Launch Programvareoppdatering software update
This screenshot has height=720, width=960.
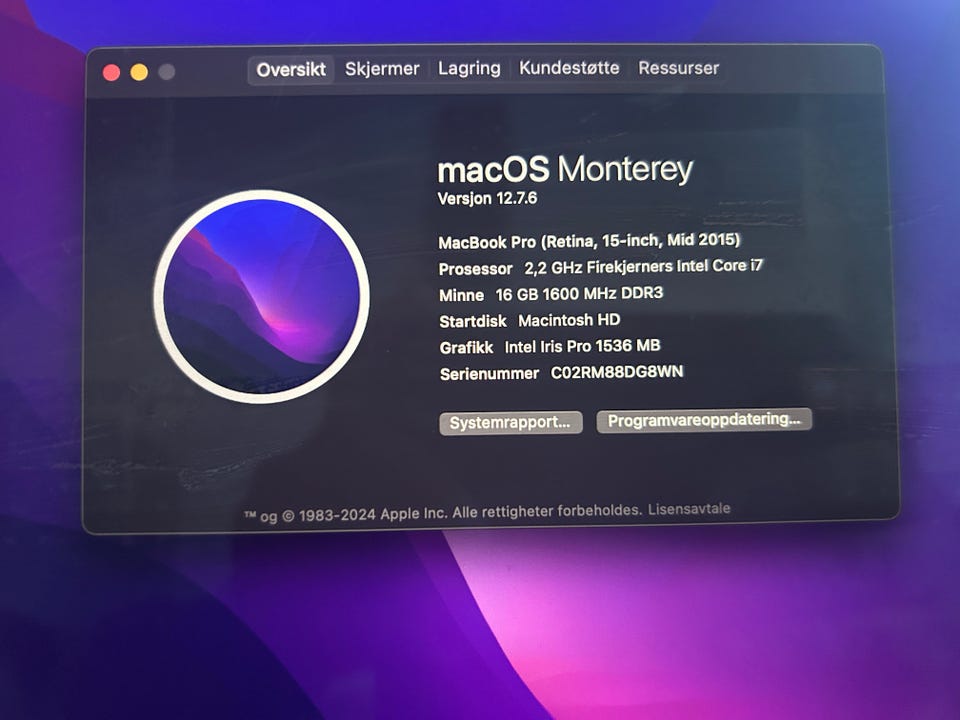pyautogui.click(x=704, y=420)
